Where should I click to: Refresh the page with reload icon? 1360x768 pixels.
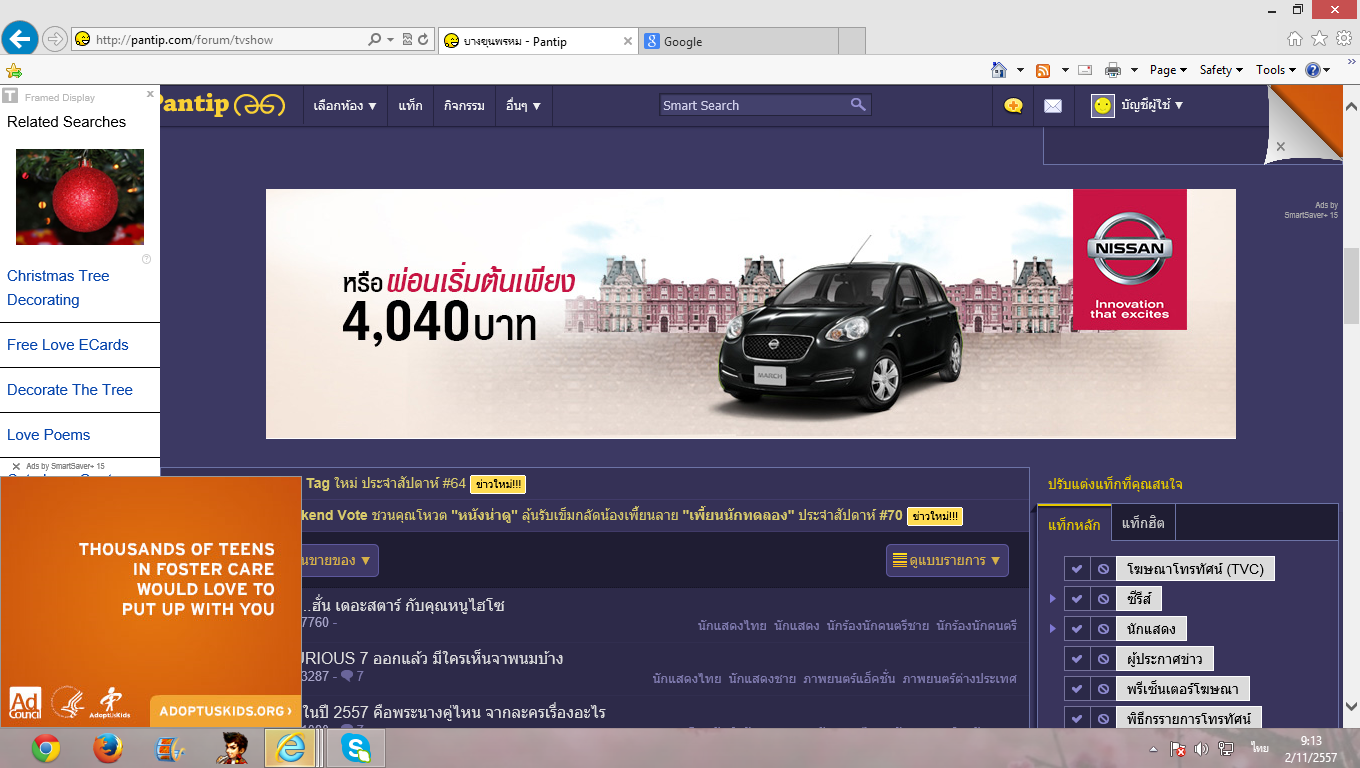423,40
